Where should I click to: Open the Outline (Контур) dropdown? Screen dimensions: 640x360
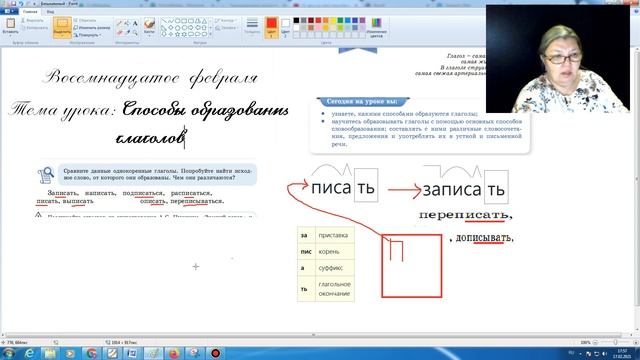click(x=225, y=20)
